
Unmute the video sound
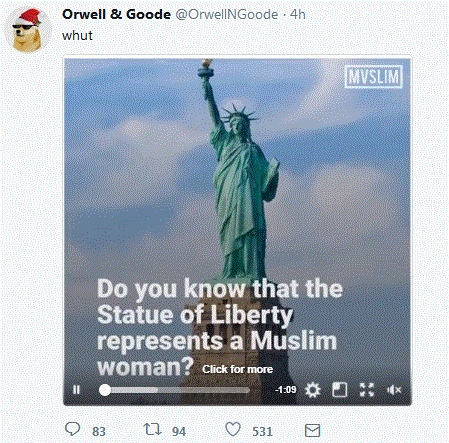pyautogui.click(x=394, y=390)
